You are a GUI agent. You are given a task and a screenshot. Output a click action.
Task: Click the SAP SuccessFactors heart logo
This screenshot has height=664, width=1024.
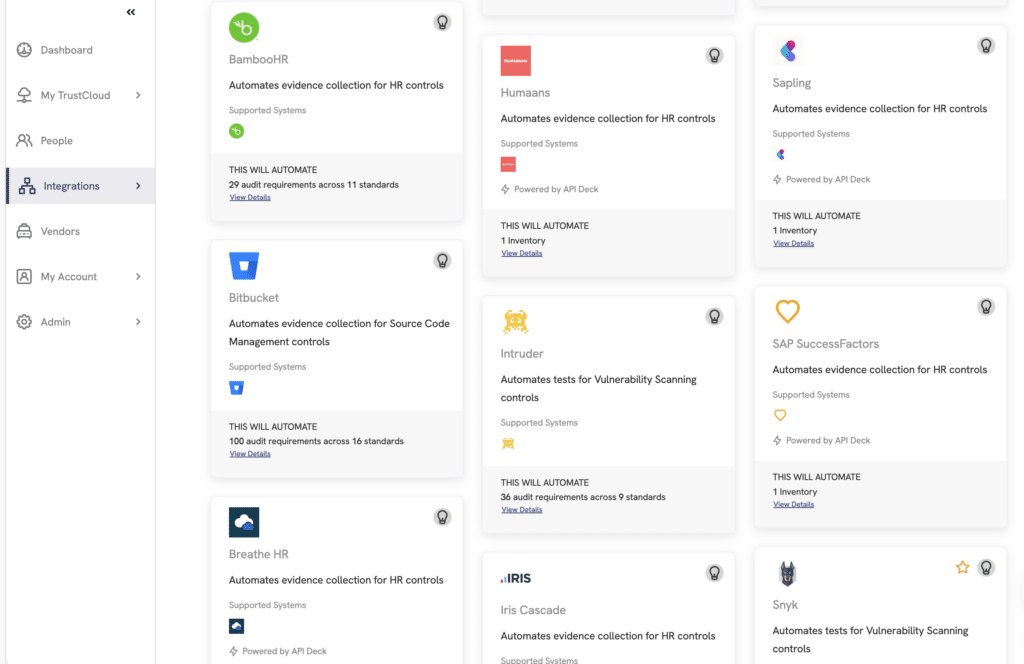[788, 311]
